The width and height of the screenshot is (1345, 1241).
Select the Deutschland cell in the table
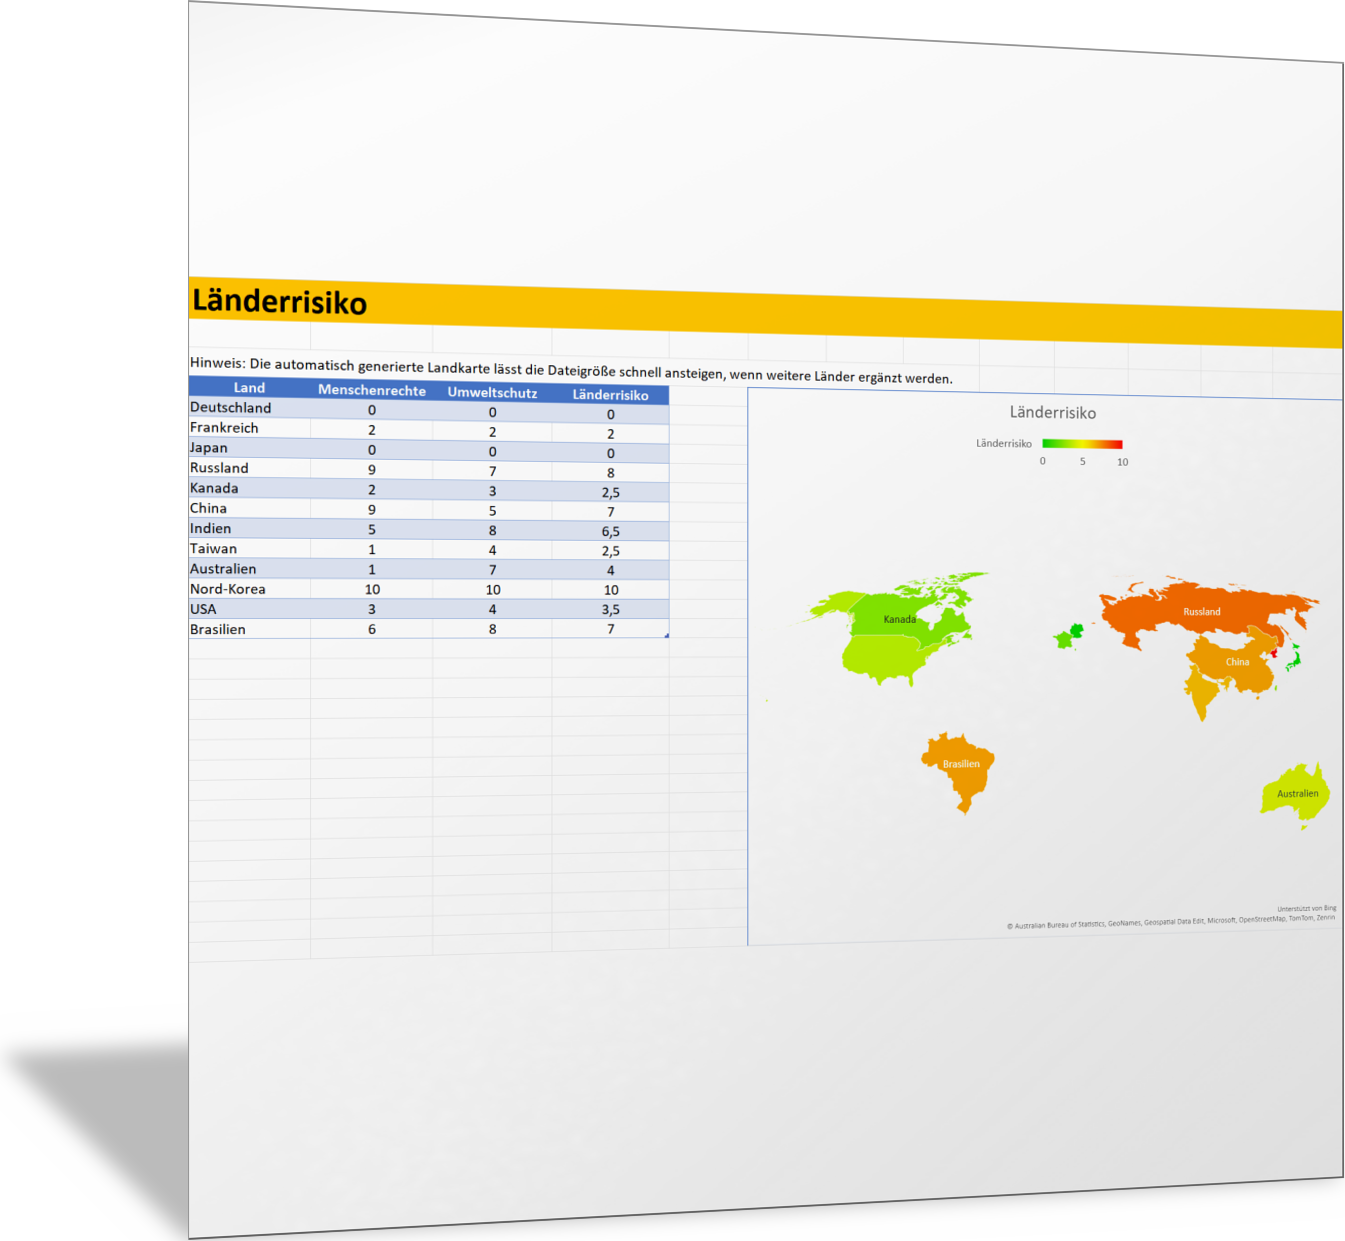pyautogui.click(x=231, y=408)
